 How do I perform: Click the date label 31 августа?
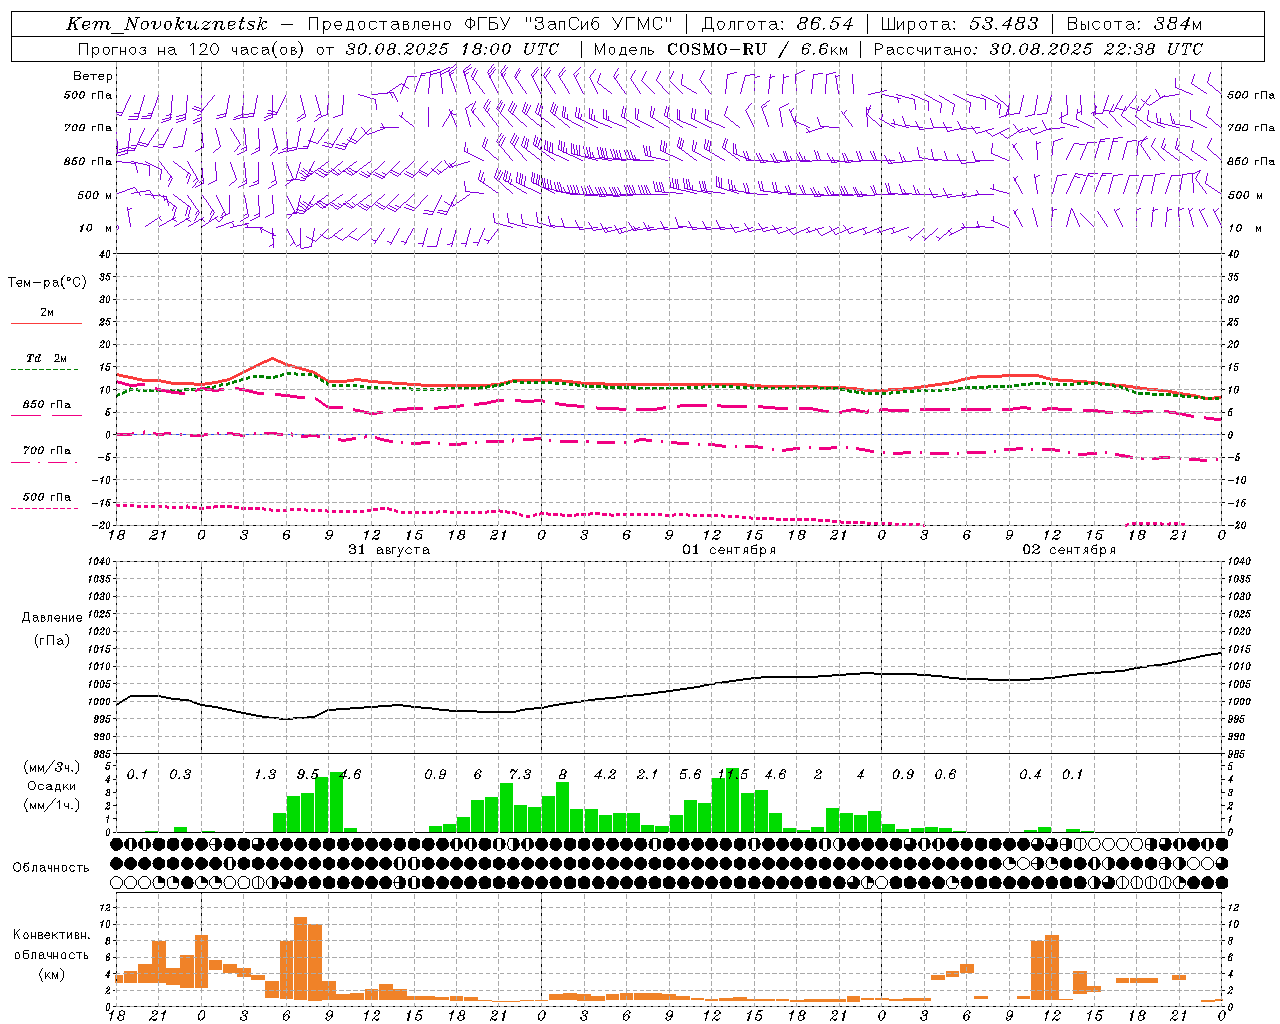point(388,550)
